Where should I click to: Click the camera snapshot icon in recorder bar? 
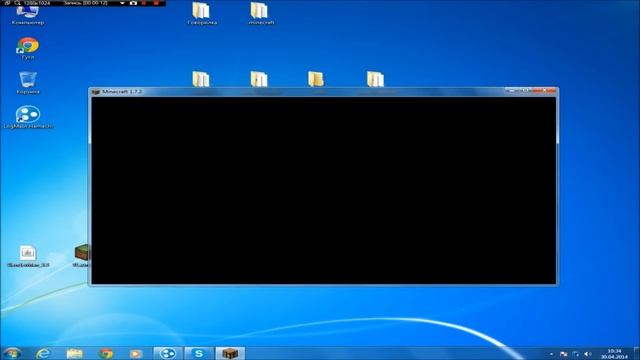click(x=133, y=3)
